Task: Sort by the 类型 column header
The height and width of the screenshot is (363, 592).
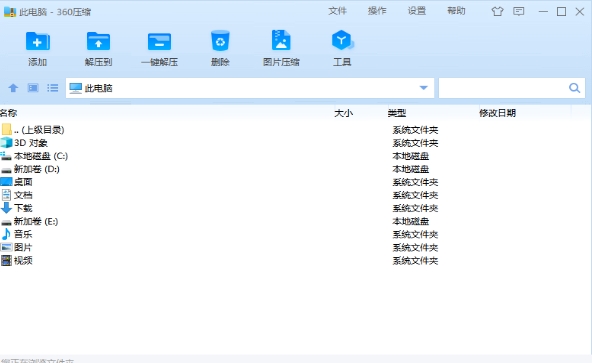Action: 396,113
